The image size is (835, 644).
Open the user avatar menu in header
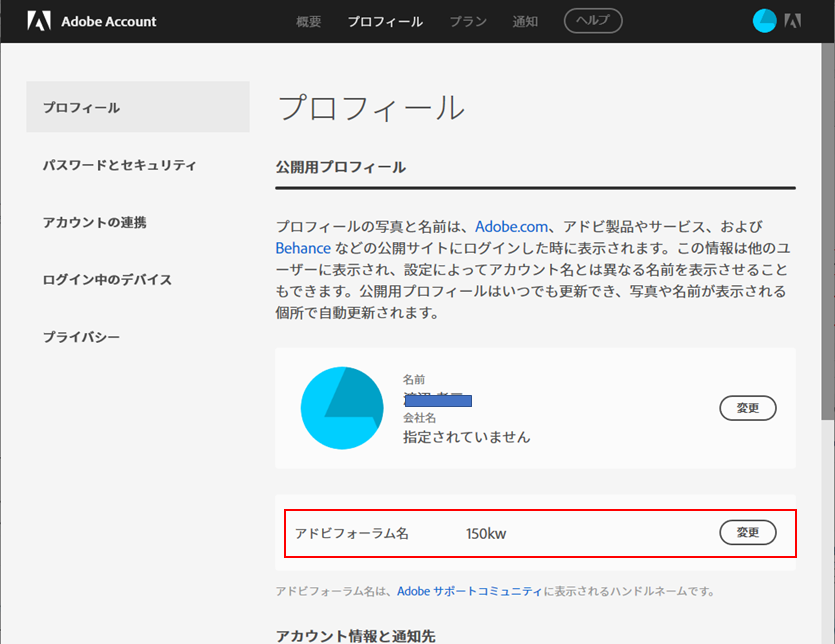click(764, 21)
